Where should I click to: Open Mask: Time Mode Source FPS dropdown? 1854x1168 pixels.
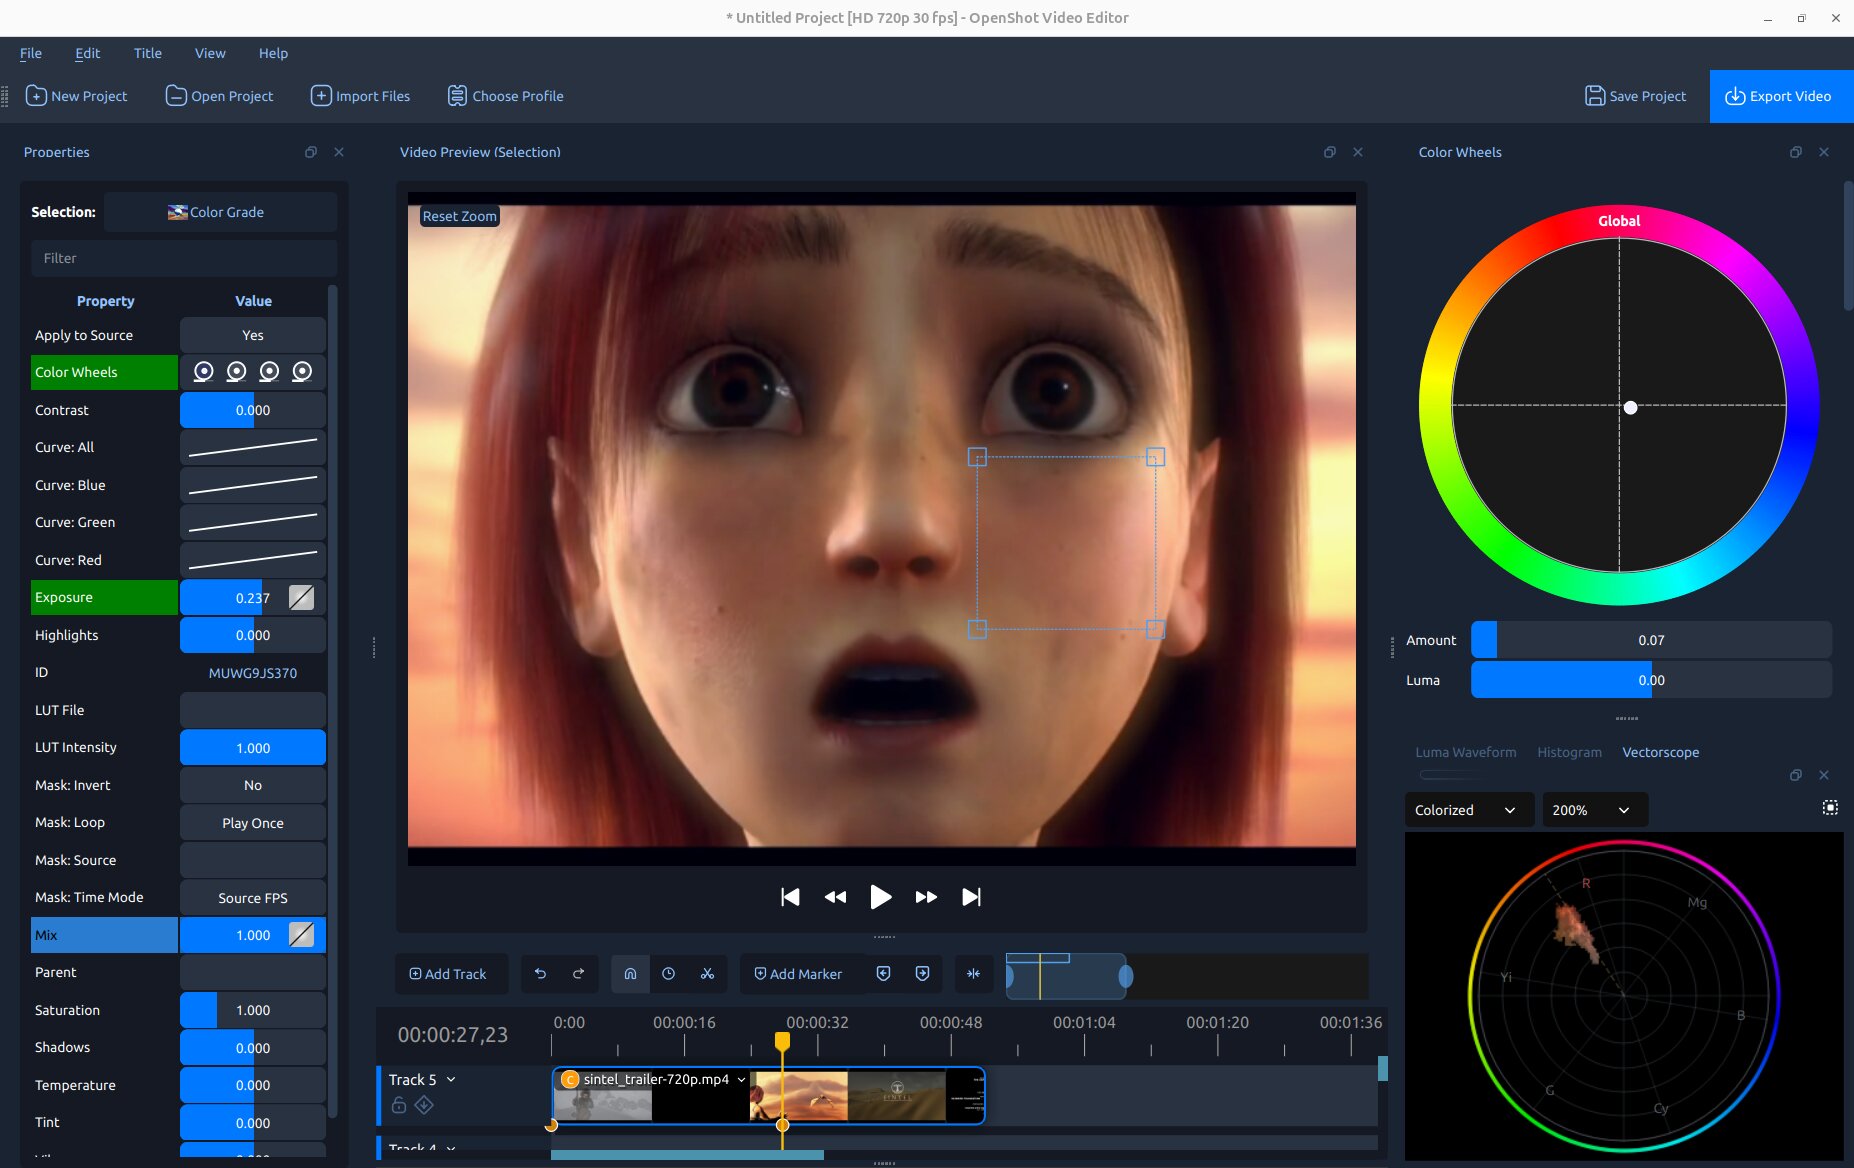253,898
